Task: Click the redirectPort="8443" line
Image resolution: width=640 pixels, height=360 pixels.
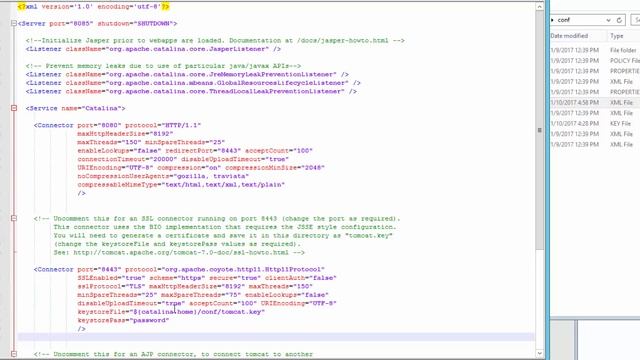Action: tap(195, 151)
